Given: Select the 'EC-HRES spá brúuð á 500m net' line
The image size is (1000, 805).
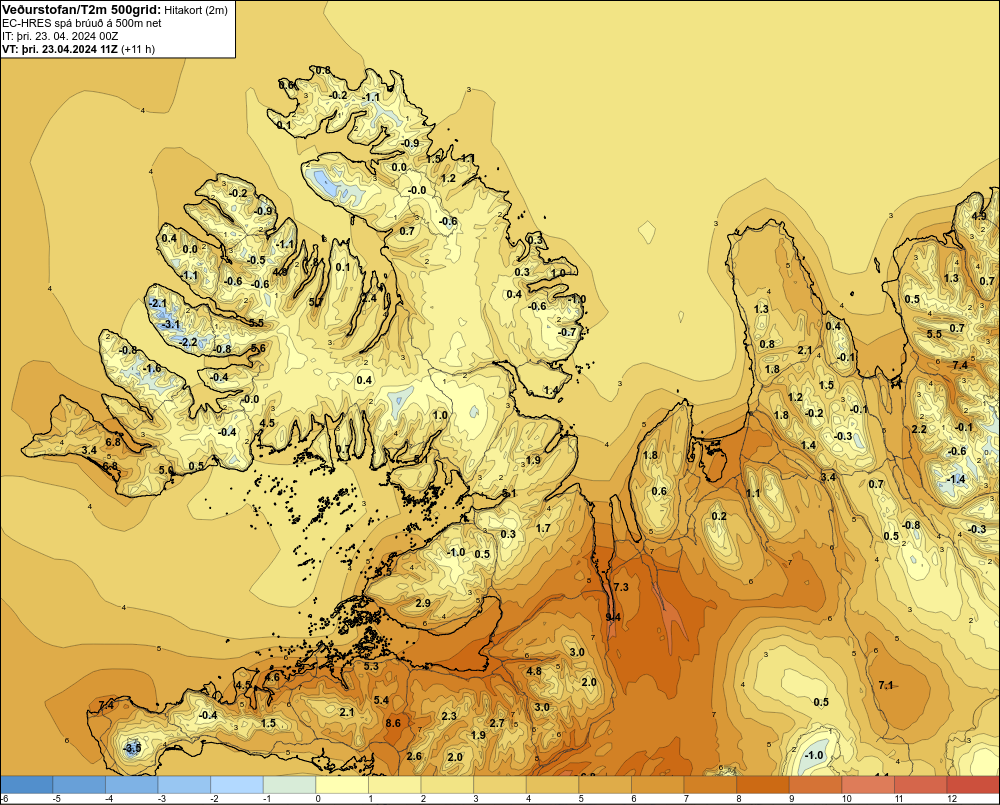Looking at the screenshot, I should coord(82,23).
